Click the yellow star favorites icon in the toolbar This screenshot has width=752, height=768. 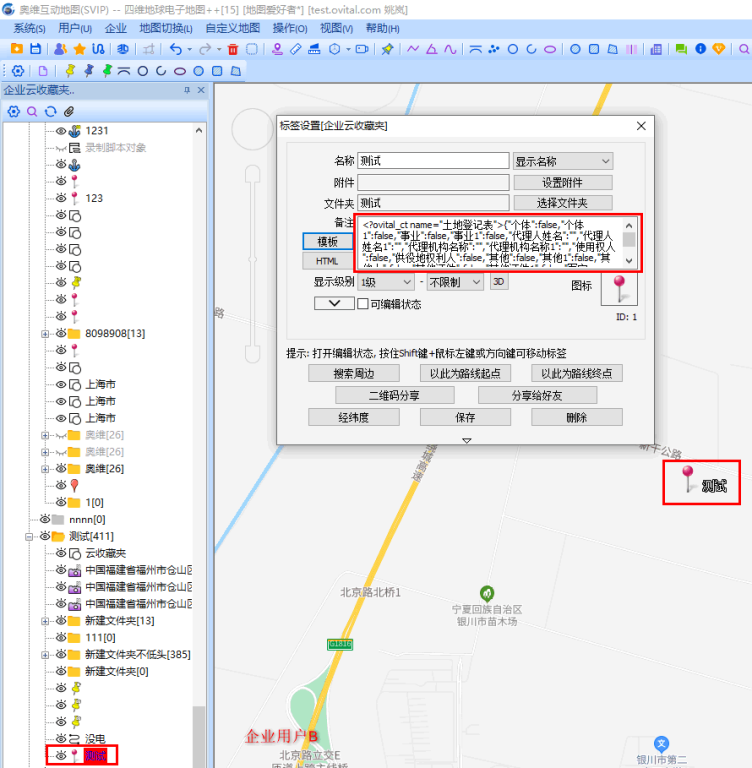[x=79, y=49]
